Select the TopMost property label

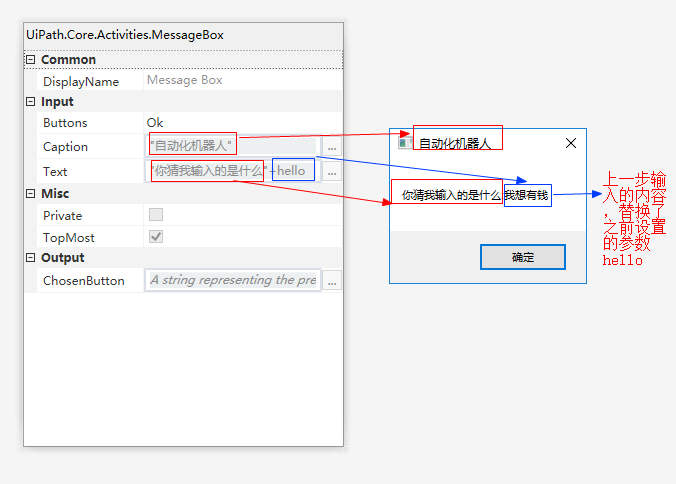(x=69, y=238)
